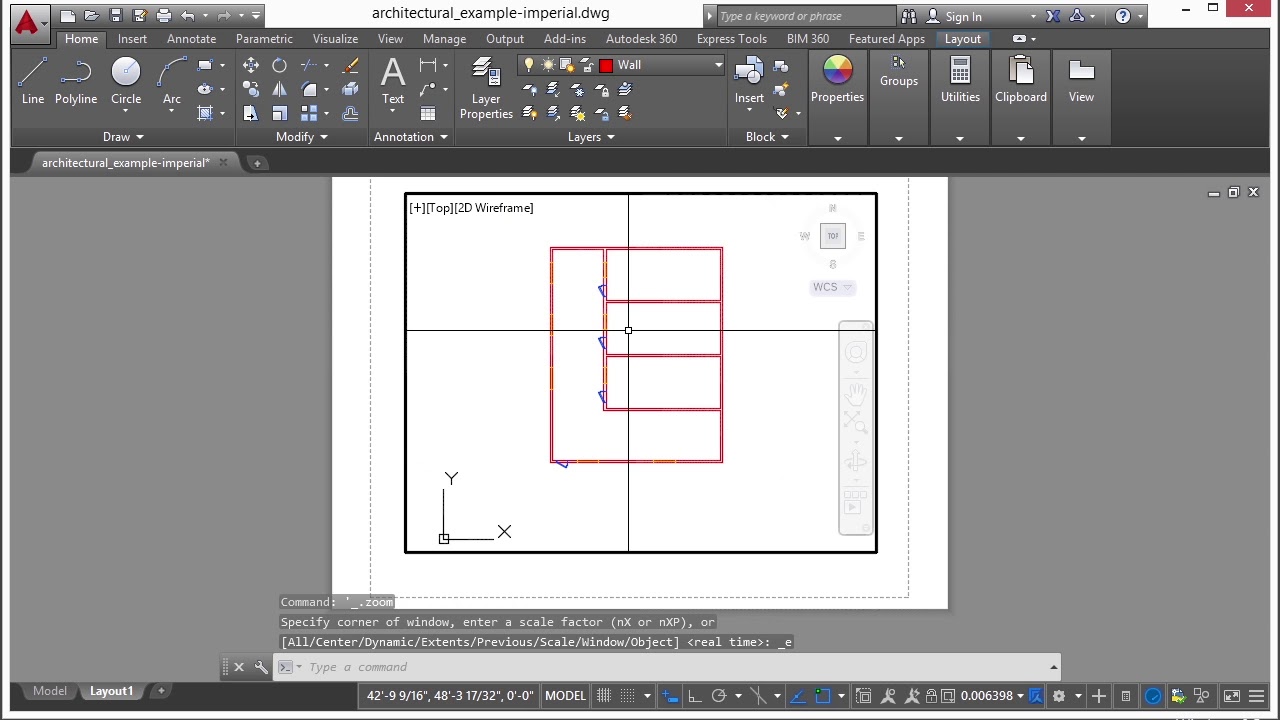This screenshot has width=1280, height=720.
Task: Select the multiline Text tool
Action: 393,81
